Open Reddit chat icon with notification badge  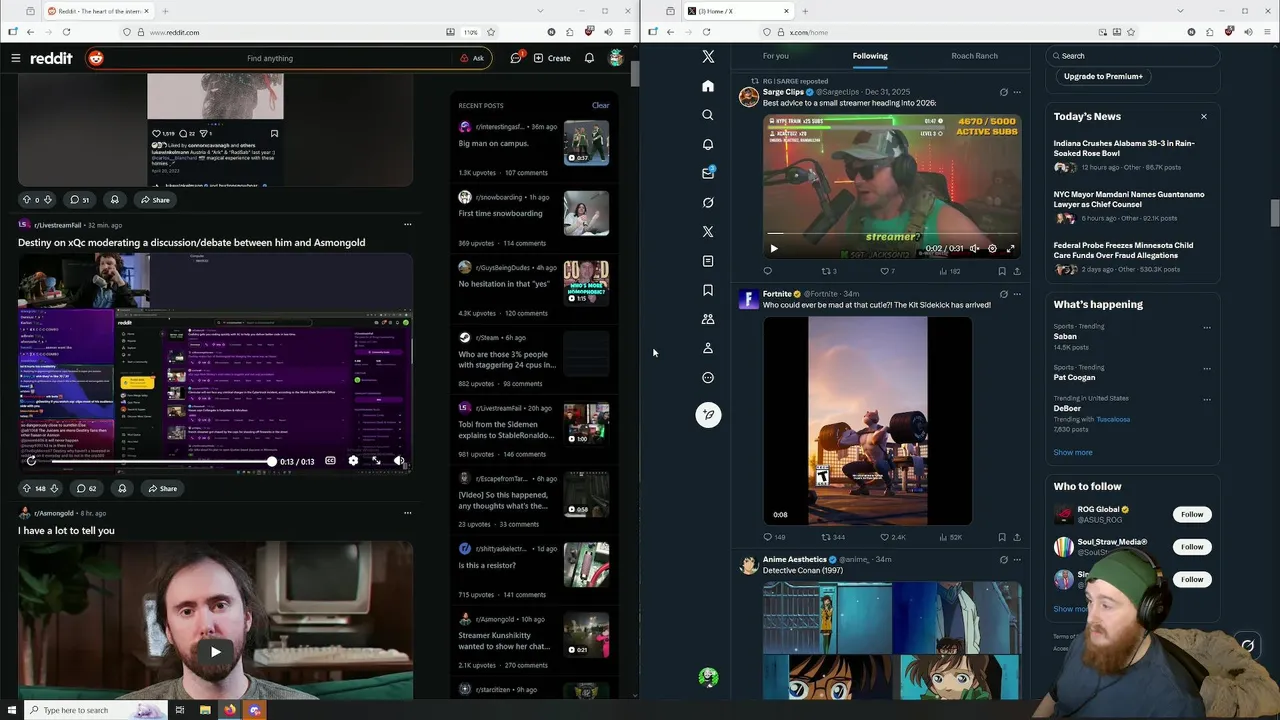point(516,58)
